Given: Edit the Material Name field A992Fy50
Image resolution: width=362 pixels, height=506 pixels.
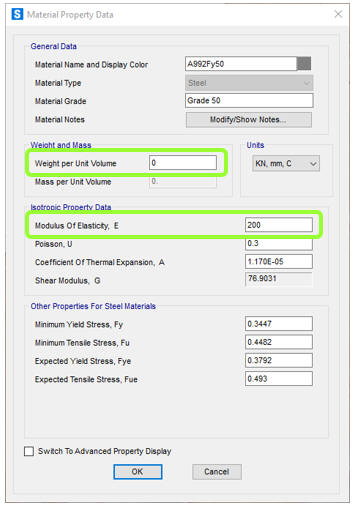Looking at the screenshot, I should coord(241,64).
